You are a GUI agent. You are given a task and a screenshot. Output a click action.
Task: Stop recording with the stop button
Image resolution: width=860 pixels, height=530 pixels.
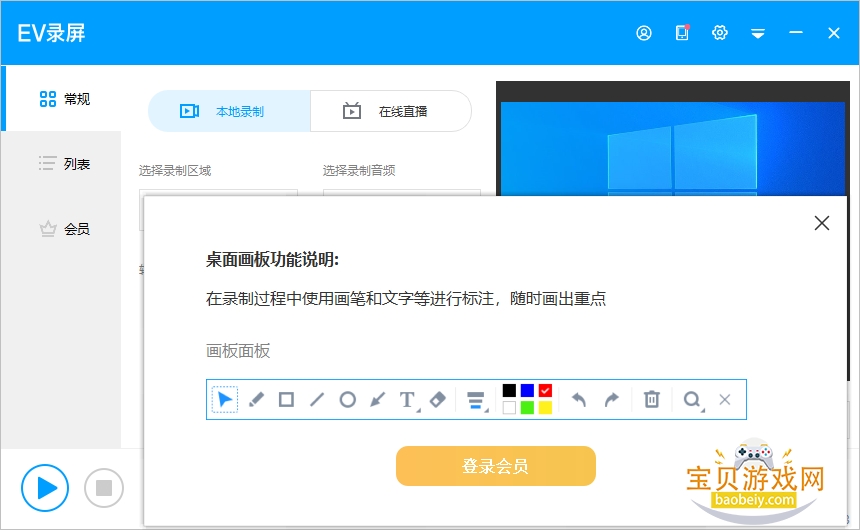click(x=104, y=488)
